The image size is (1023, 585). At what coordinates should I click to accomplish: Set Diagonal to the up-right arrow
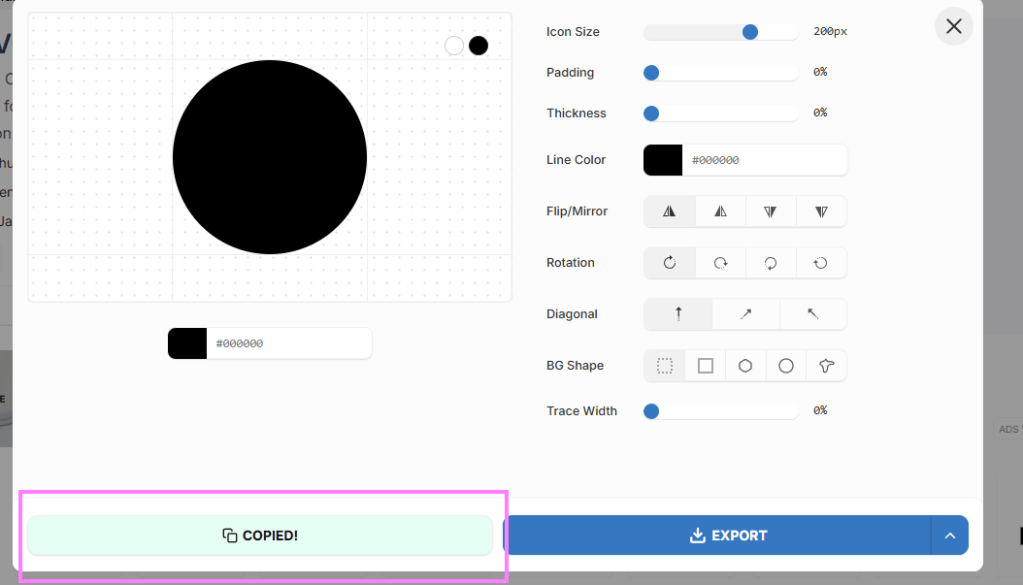click(746, 314)
